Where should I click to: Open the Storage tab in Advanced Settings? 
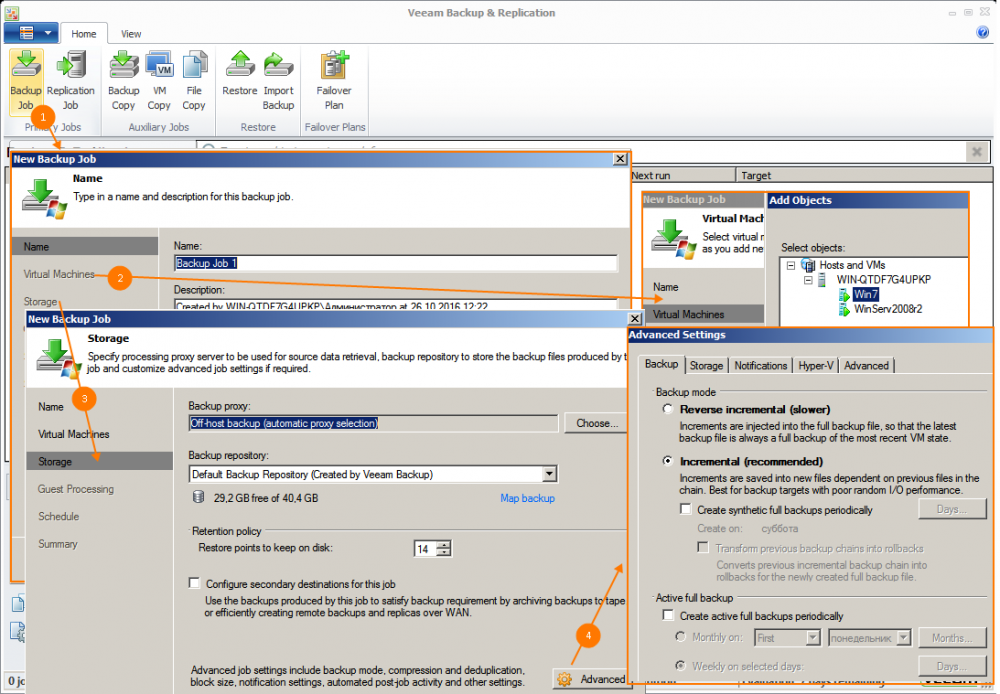pos(707,365)
